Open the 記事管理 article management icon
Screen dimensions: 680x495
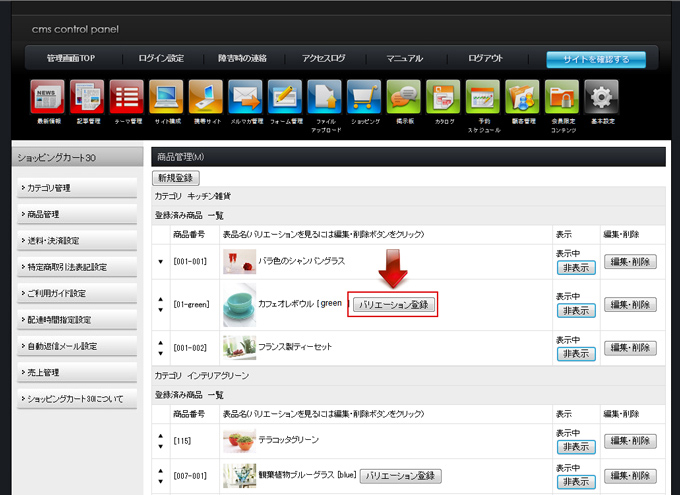point(87,98)
